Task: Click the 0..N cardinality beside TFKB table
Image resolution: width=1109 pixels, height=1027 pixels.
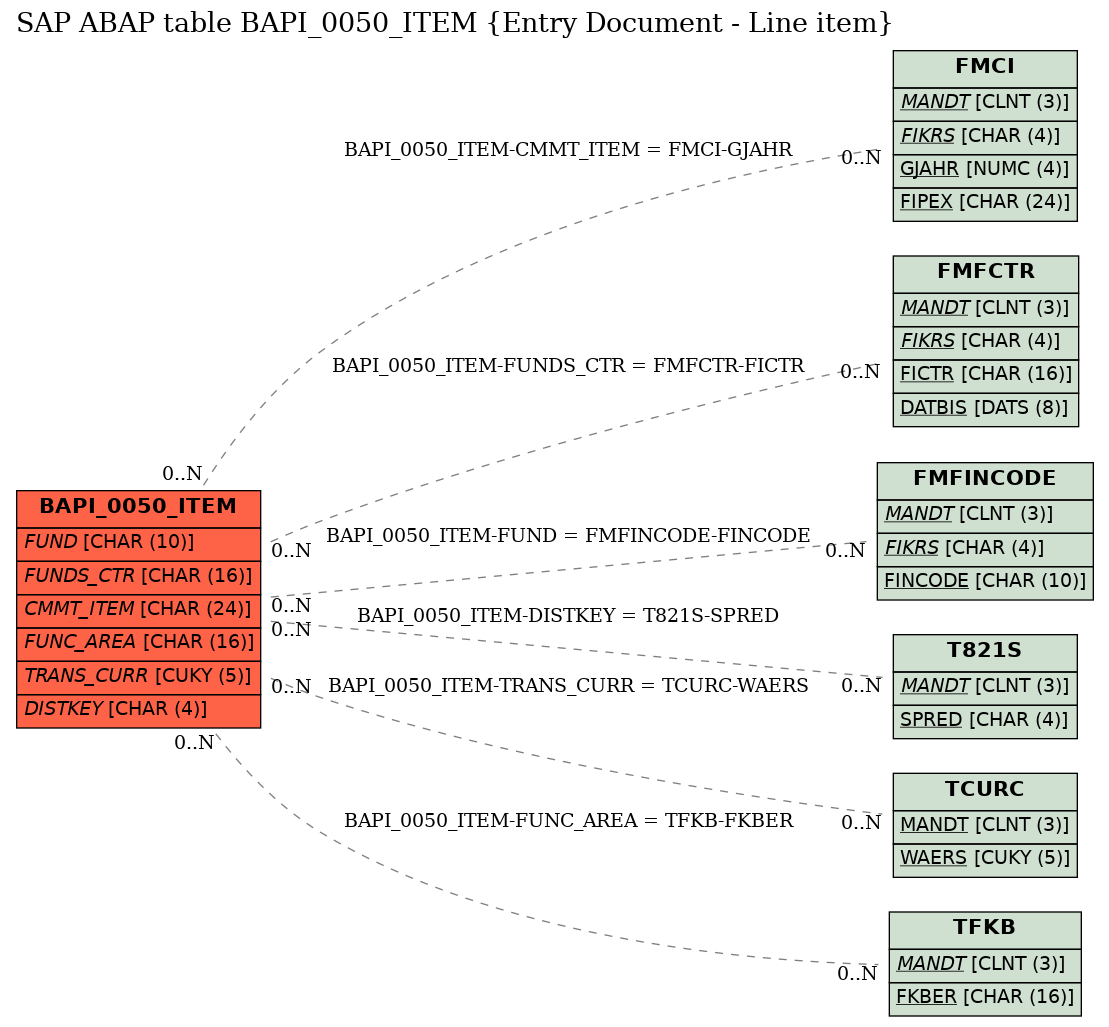Action: click(x=857, y=974)
